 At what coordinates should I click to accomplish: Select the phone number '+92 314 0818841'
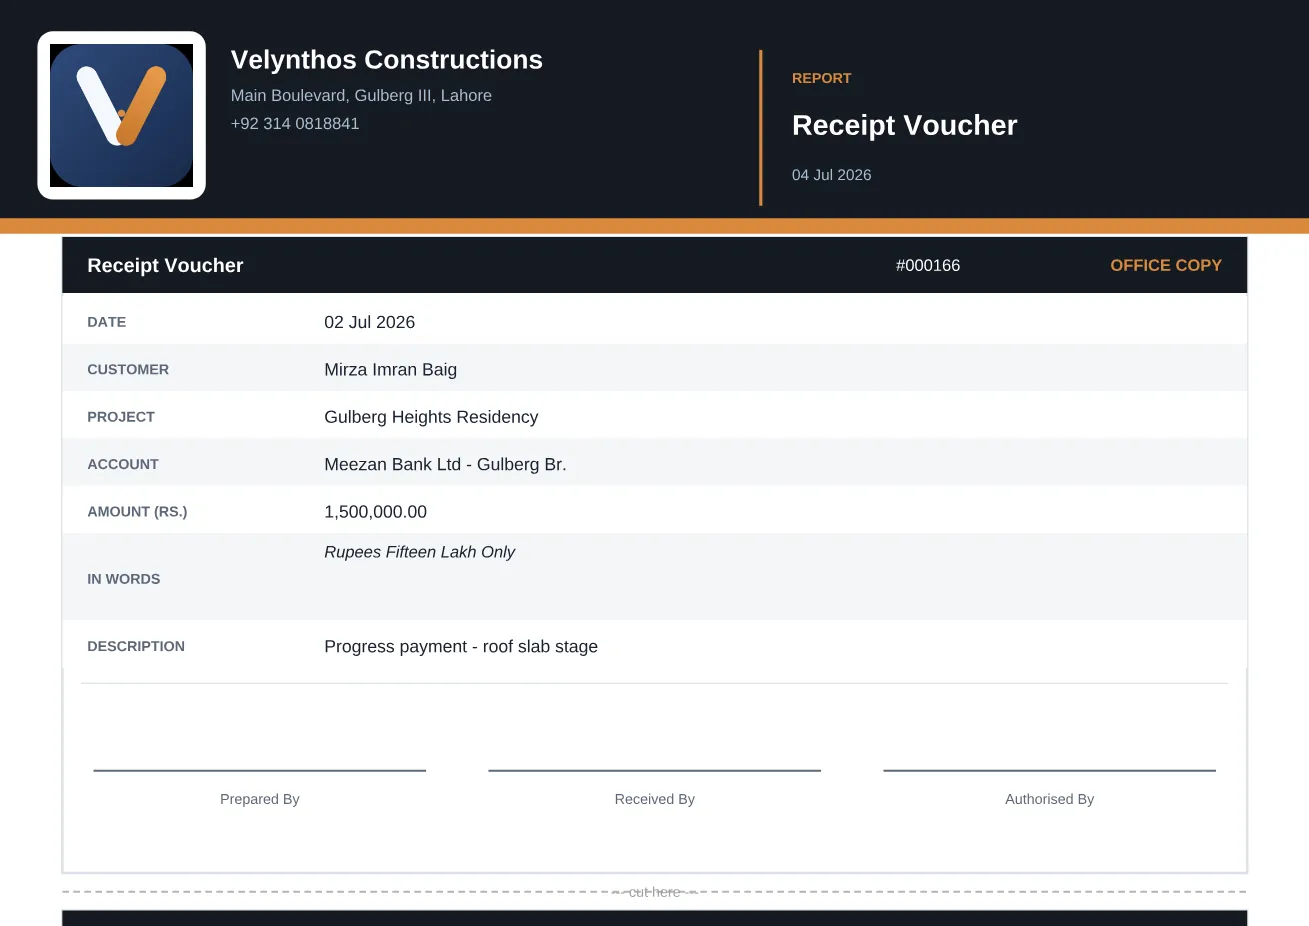click(295, 124)
